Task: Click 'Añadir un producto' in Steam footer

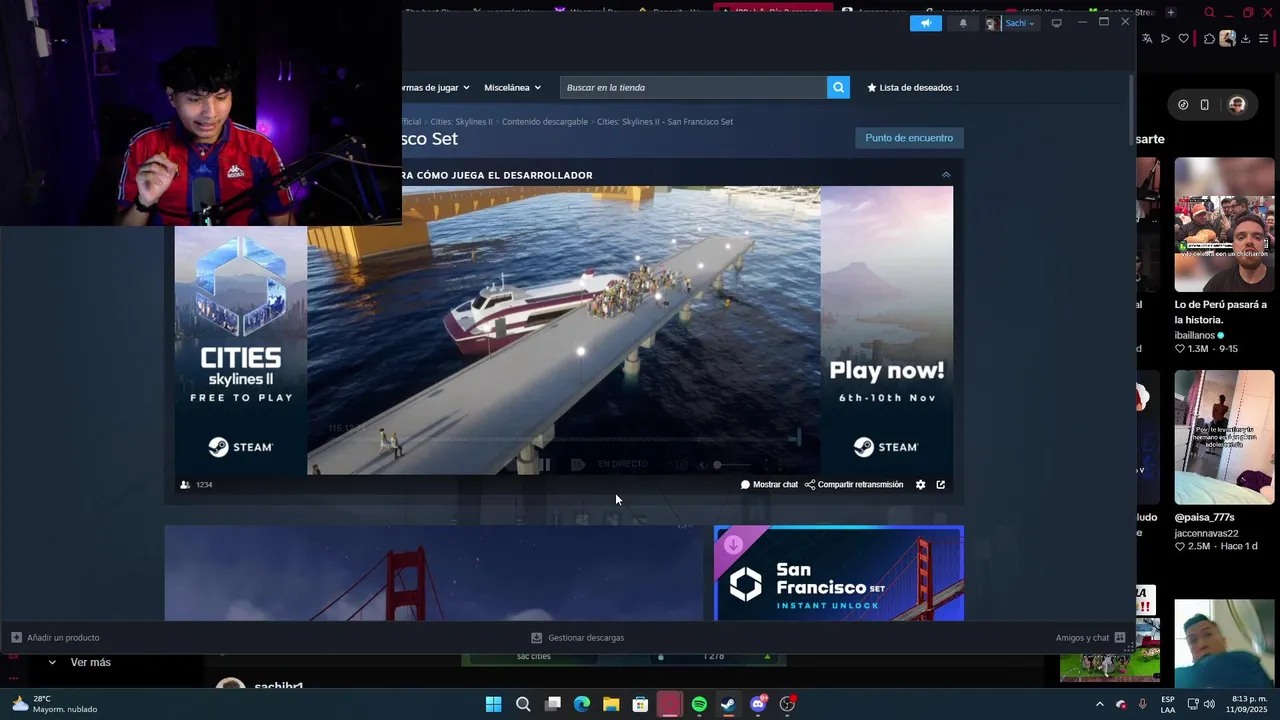Action: (x=55, y=637)
